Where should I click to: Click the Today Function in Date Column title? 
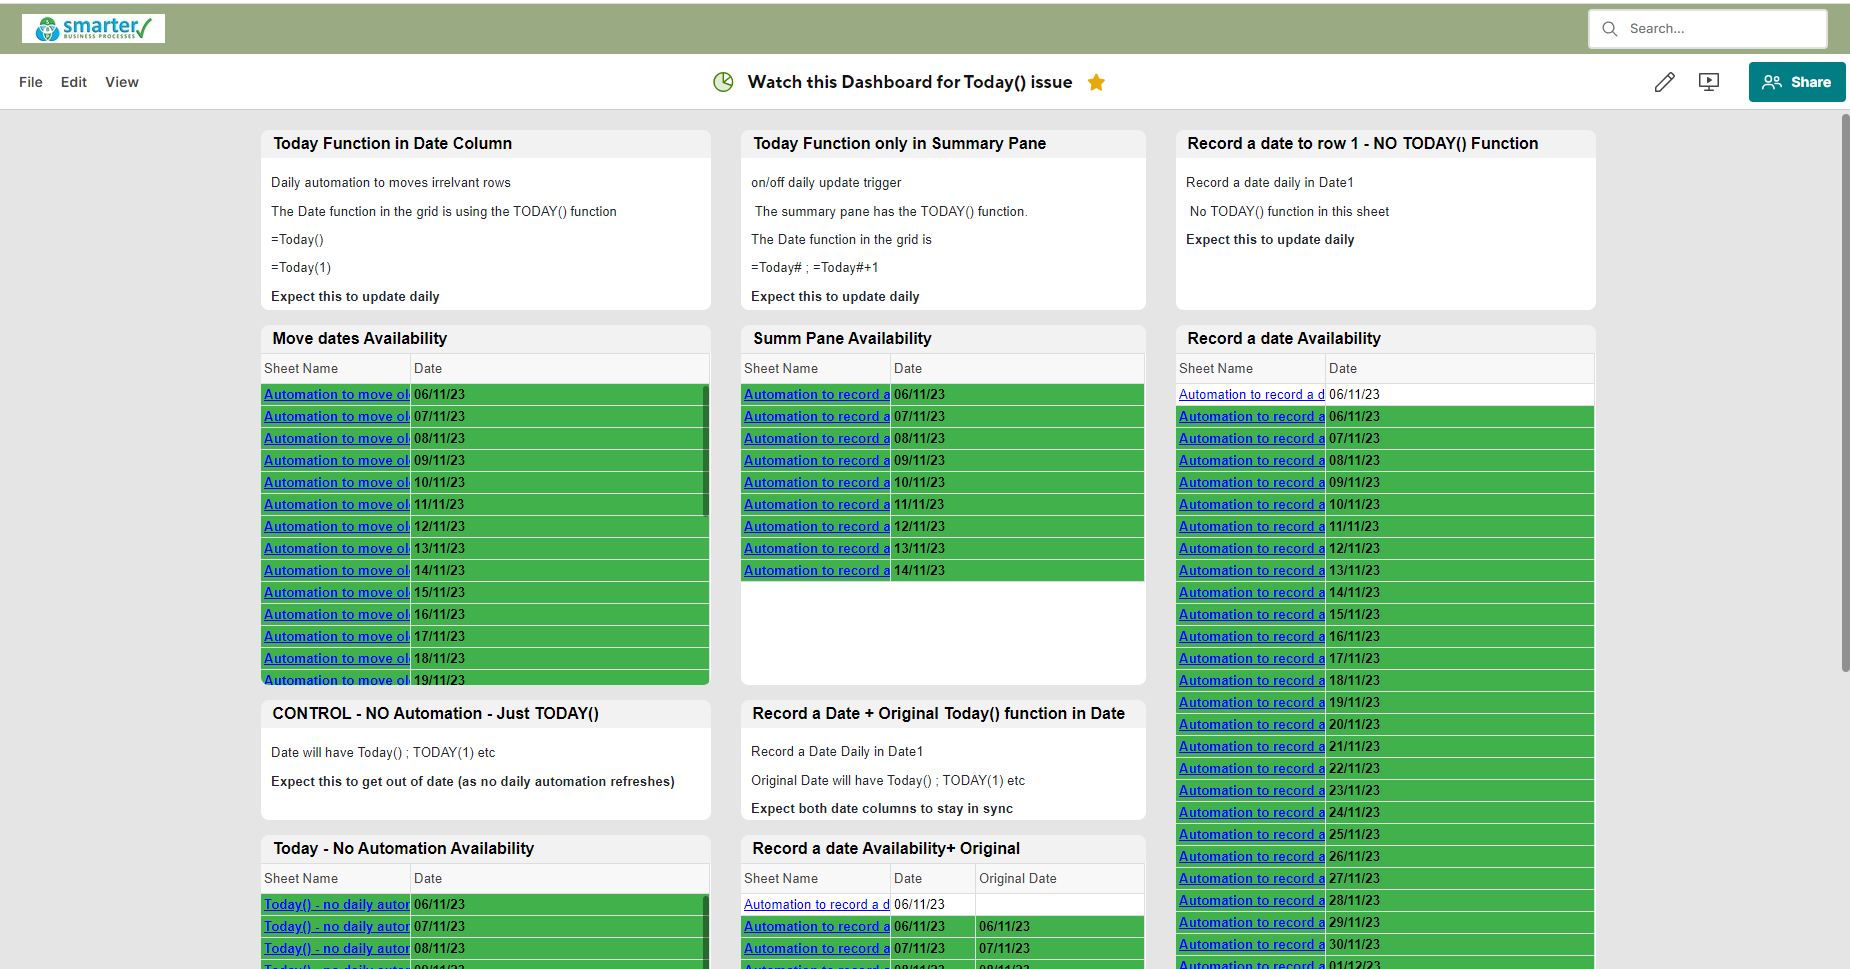393,144
